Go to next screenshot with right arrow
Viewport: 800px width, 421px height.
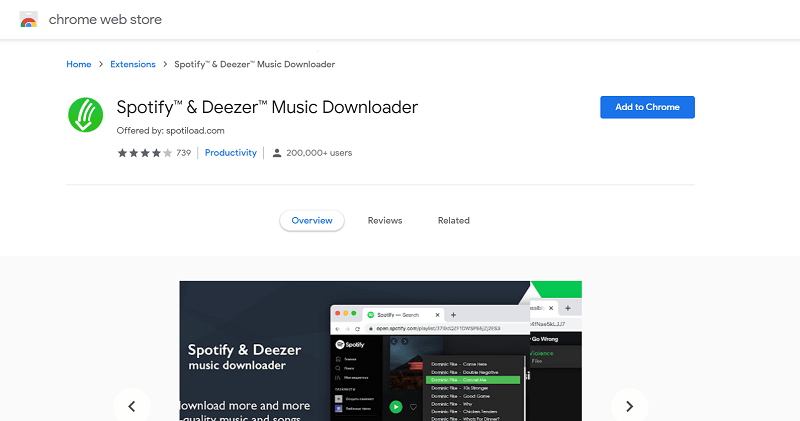pyautogui.click(x=630, y=406)
